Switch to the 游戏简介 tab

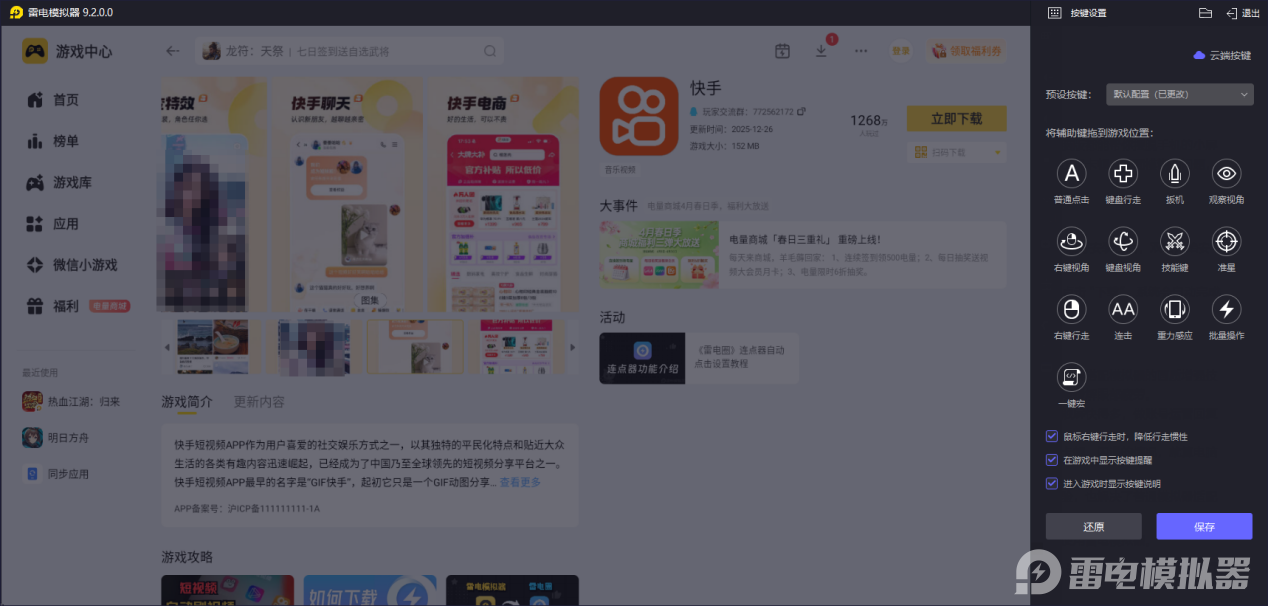point(187,402)
